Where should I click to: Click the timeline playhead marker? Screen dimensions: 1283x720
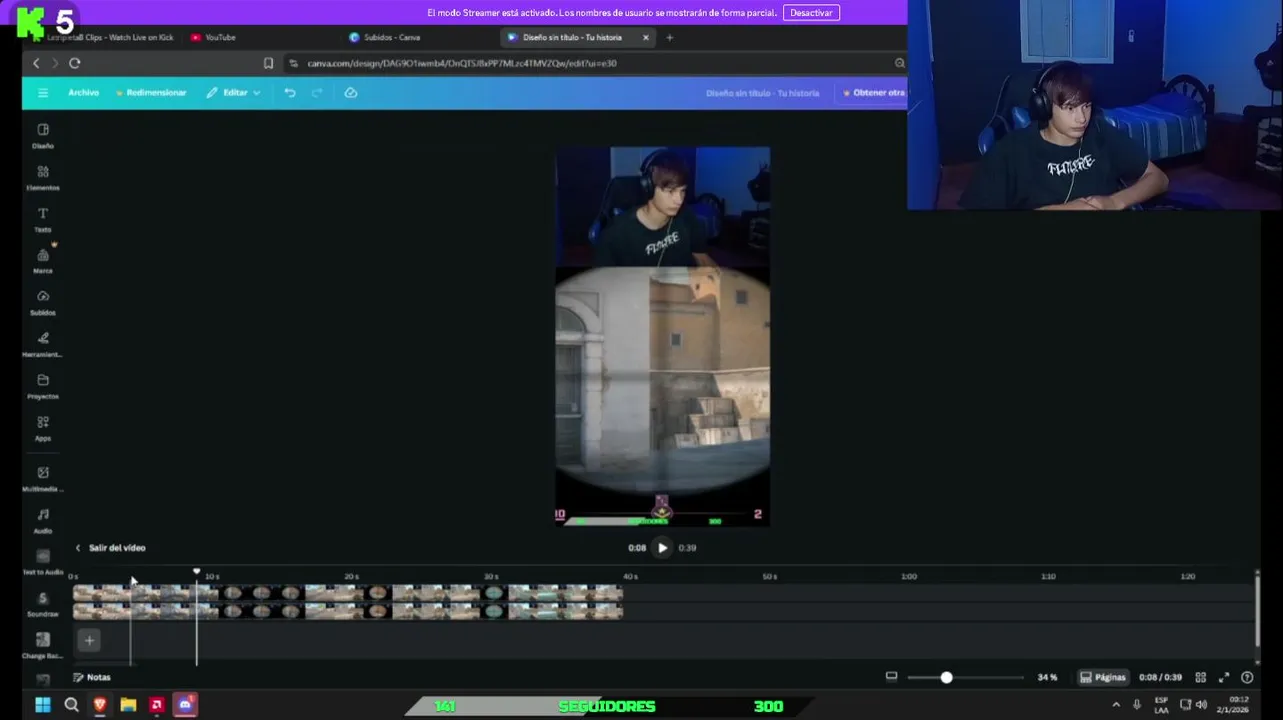[x=197, y=571]
